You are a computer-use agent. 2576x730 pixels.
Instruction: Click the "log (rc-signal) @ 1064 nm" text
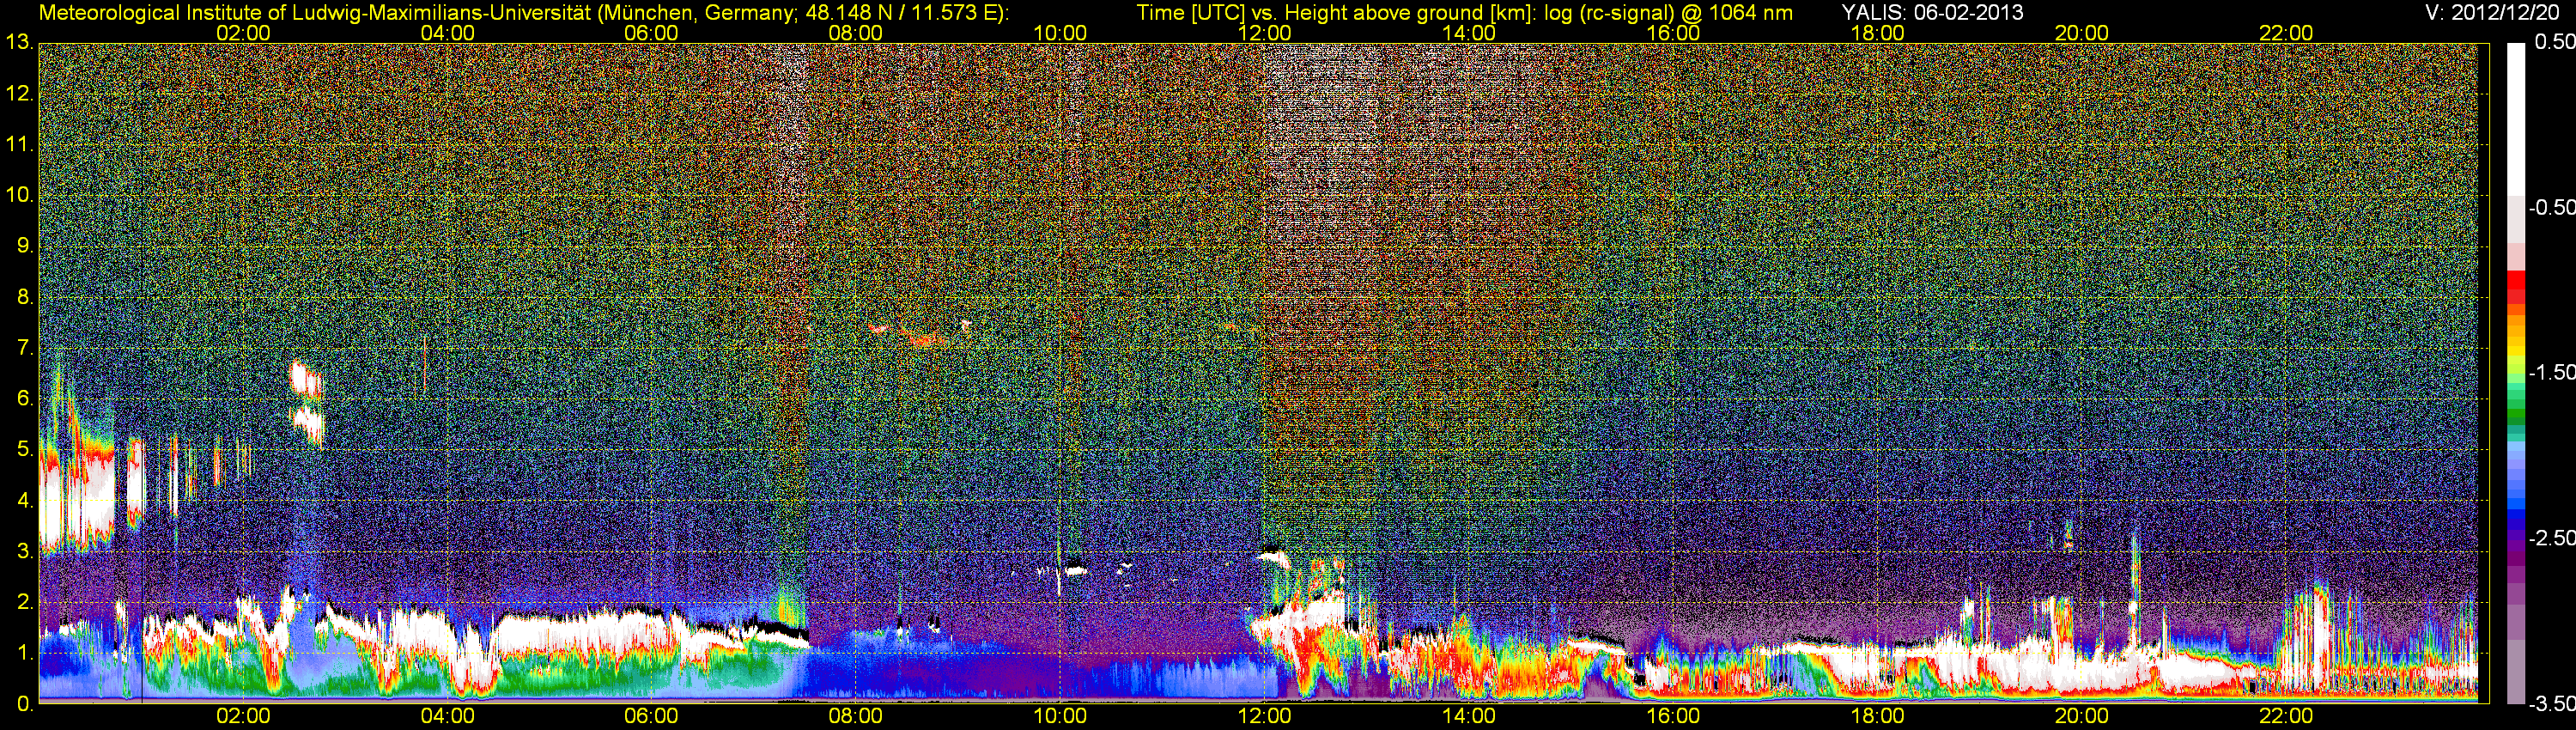[1668, 13]
